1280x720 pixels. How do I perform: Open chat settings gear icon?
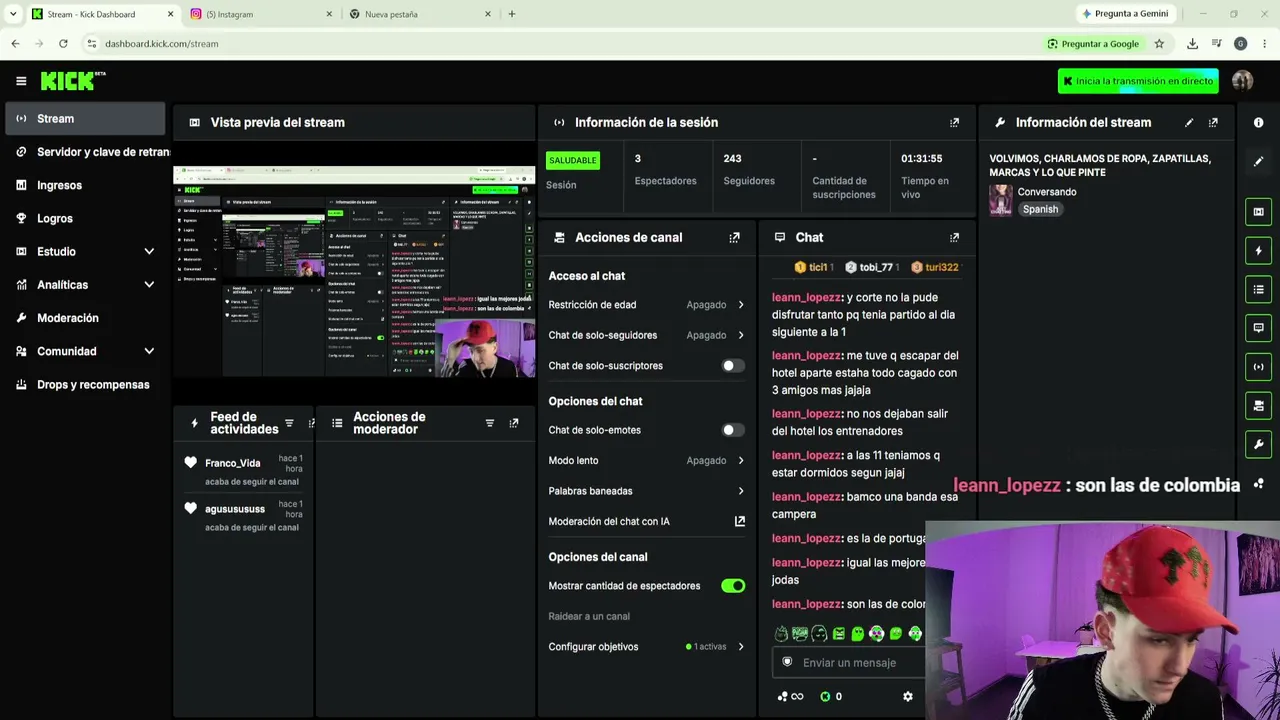[x=907, y=696]
